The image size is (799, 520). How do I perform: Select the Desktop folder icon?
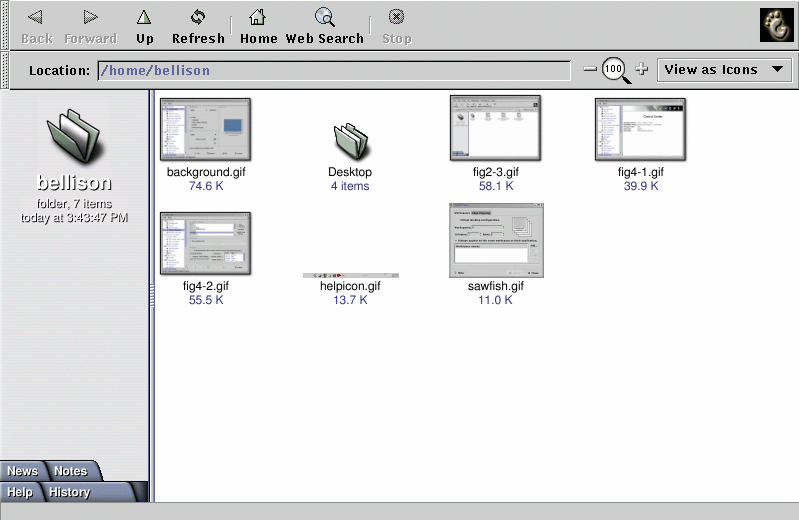coord(350,141)
